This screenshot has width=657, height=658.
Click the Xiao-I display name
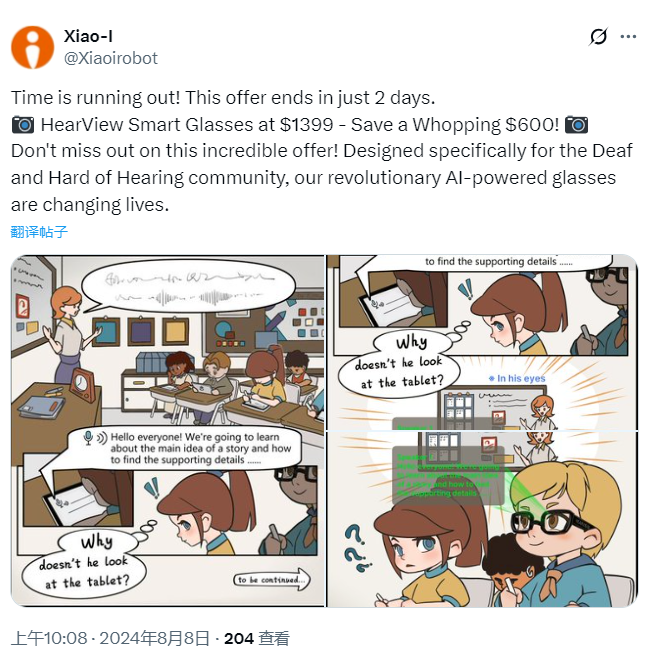88,36
